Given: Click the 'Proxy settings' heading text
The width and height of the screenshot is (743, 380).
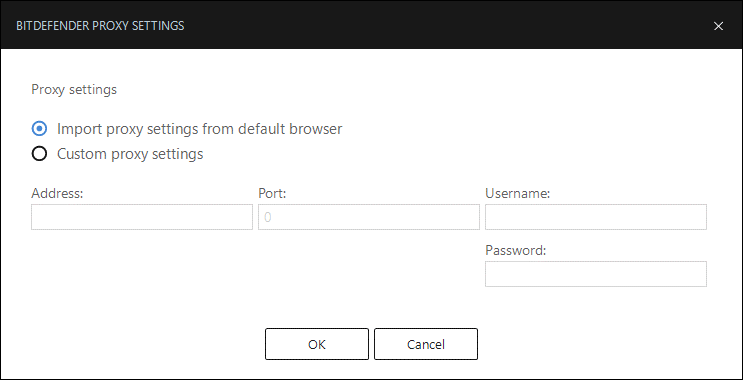Looking at the screenshot, I should click(74, 90).
